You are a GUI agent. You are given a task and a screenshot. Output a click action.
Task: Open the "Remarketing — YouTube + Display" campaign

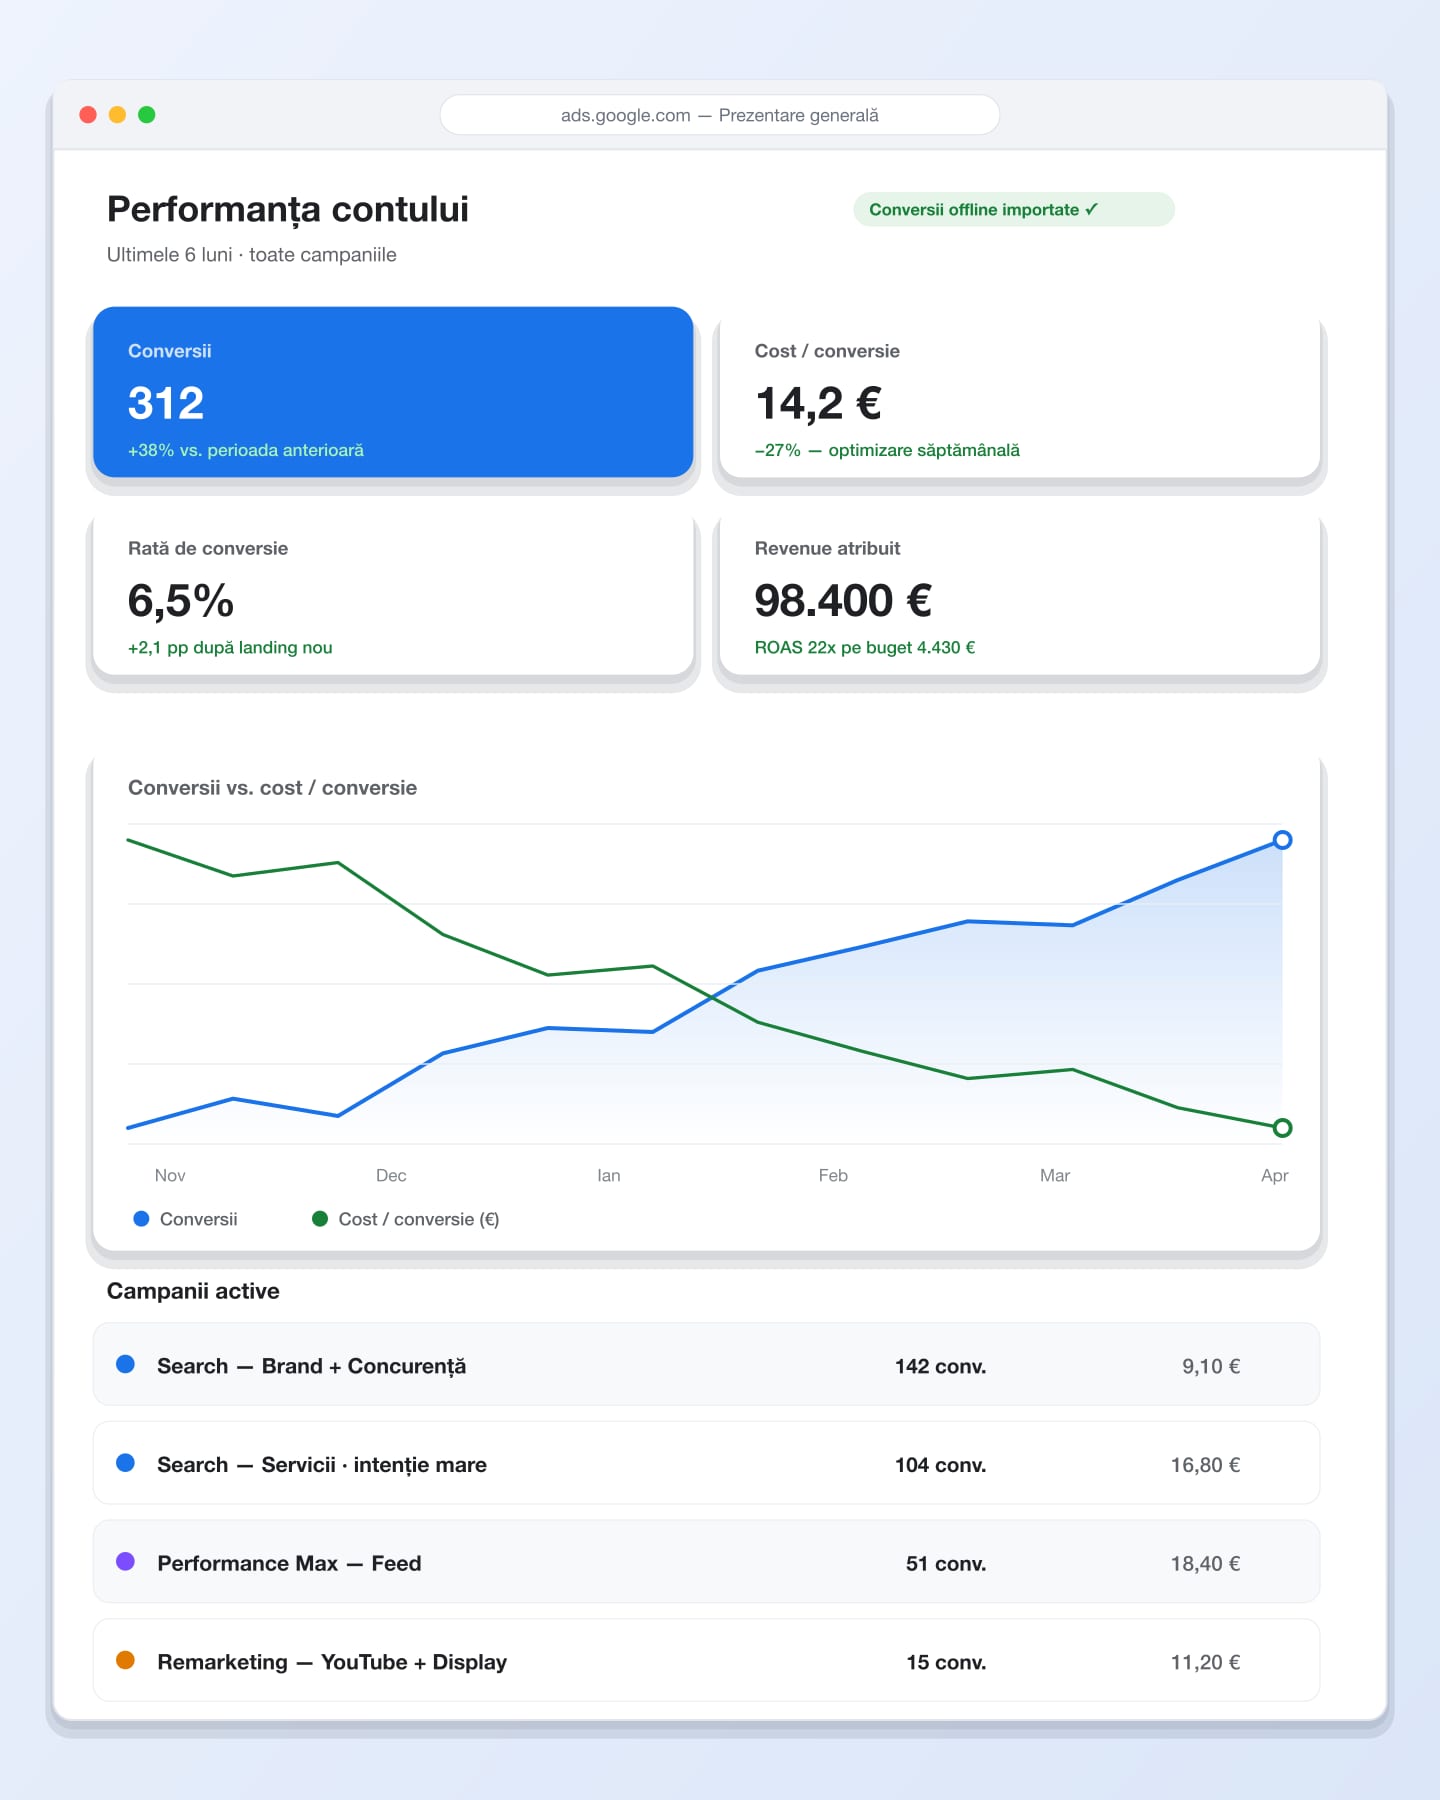(x=706, y=1660)
